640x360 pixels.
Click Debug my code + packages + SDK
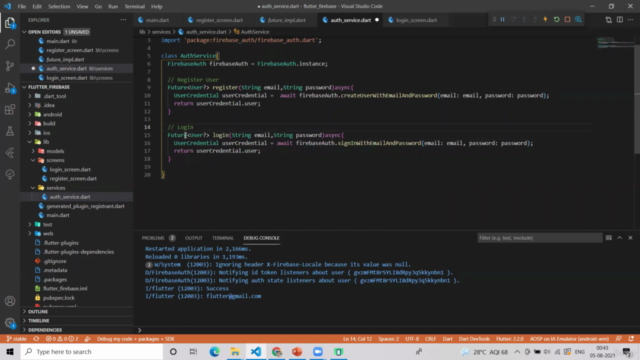136,339
